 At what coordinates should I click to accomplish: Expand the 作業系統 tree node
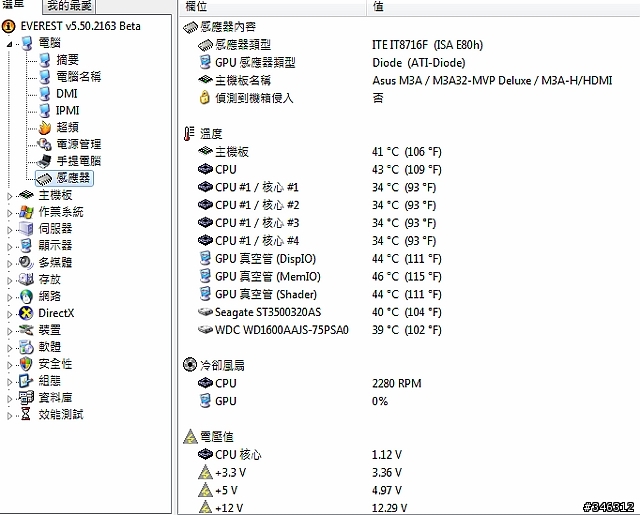(x=10, y=213)
